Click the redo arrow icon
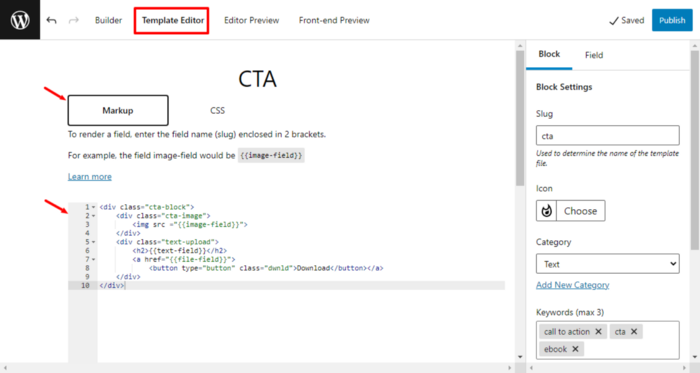This screenshot has width=700, height=373. tap(74, 20)
